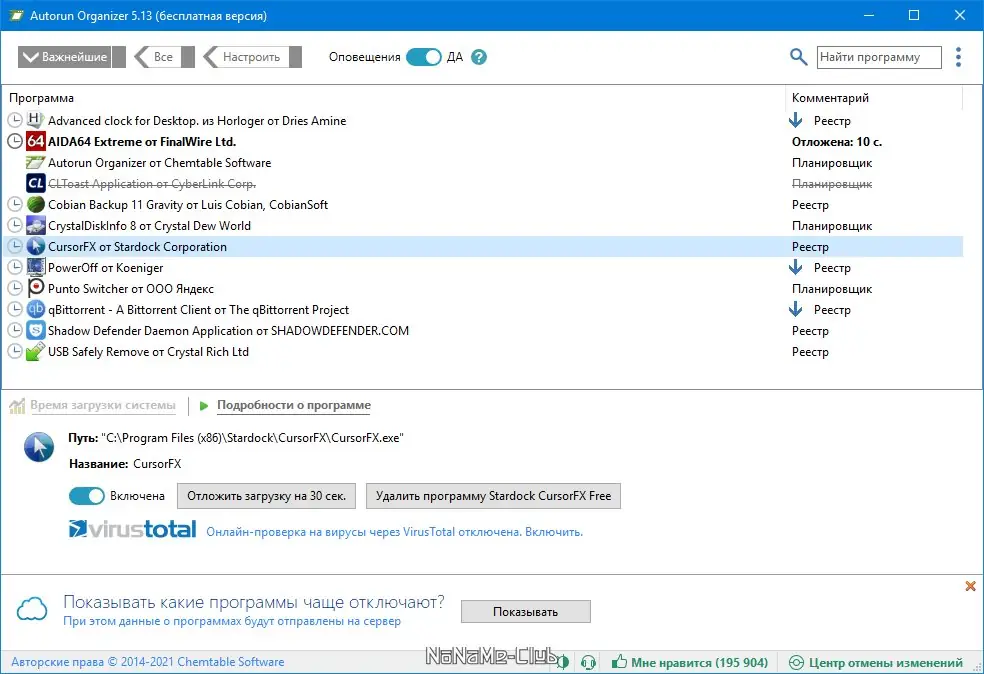The height and width of the screenshot is (674, 984).
Task: Click the clock icon next to Punto Switcher
Action: coord(15,289)
